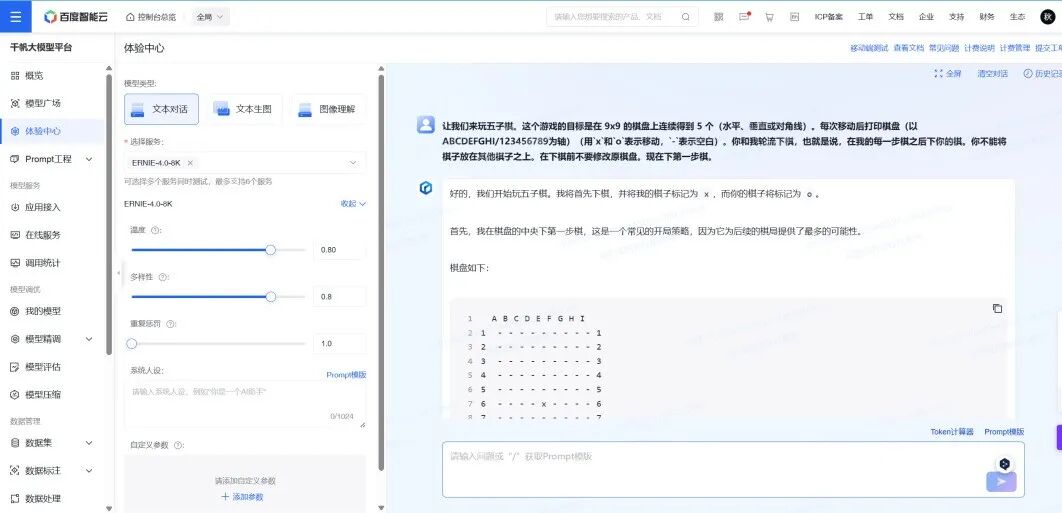This screenshot has height=513, width=1062.
Task: Select the 文本生图 model type
Action: (245, 109)
